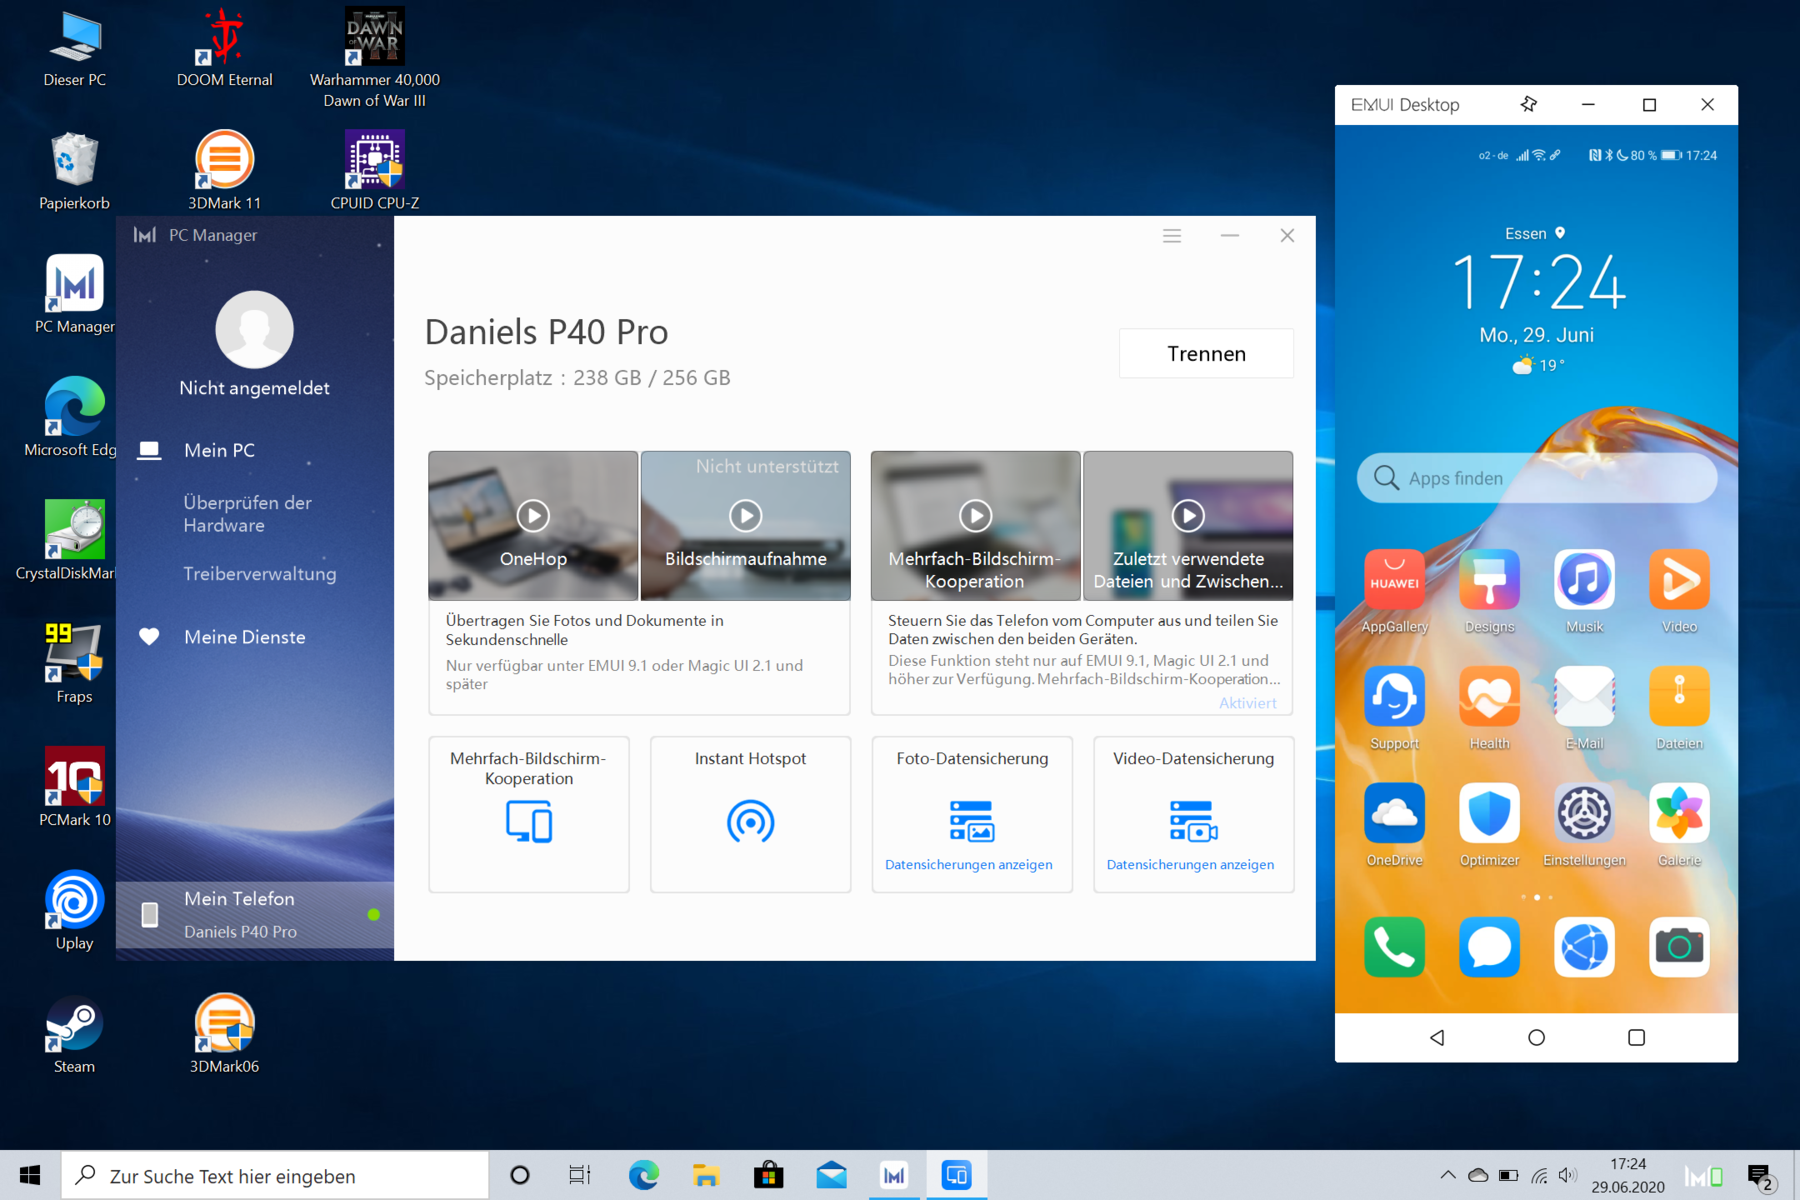Open browser icon in phone dock
The height and width of the screenshot is (1200, 1800).
coord(1584,947)
